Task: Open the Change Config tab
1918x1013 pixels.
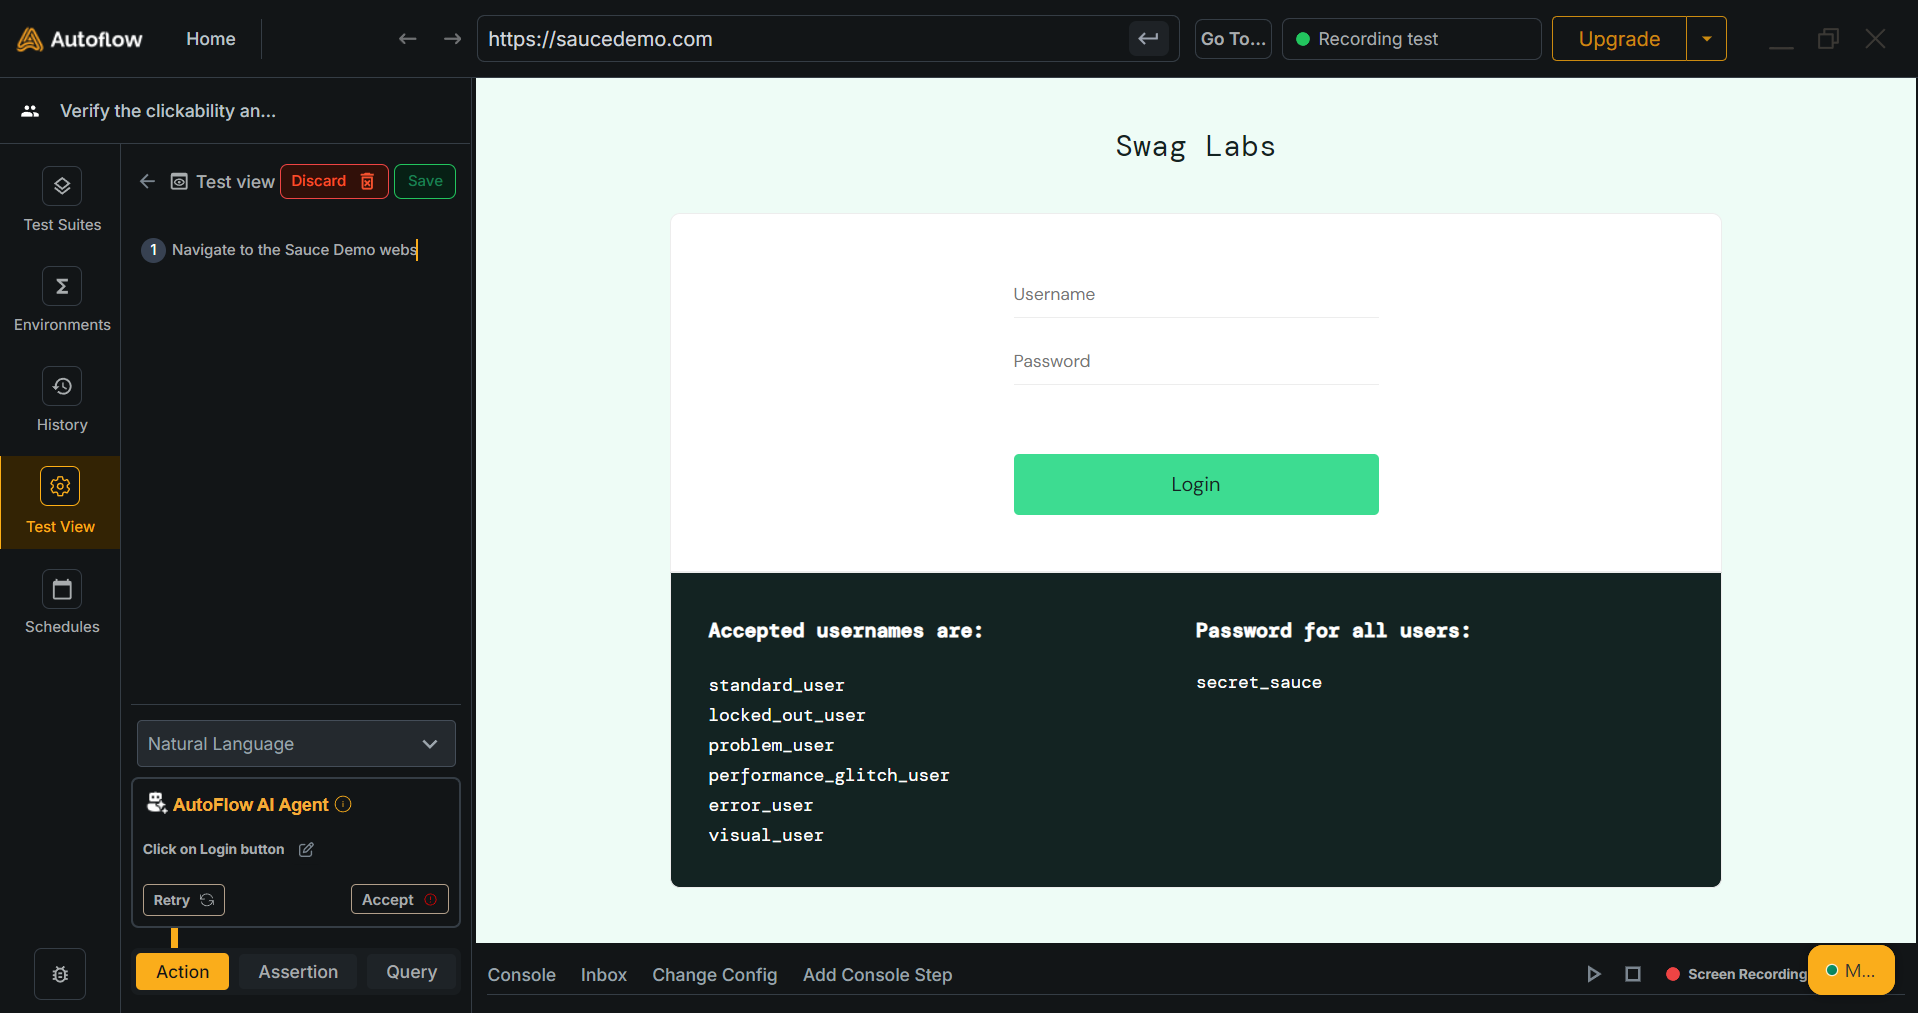Action: pos(715,975)
